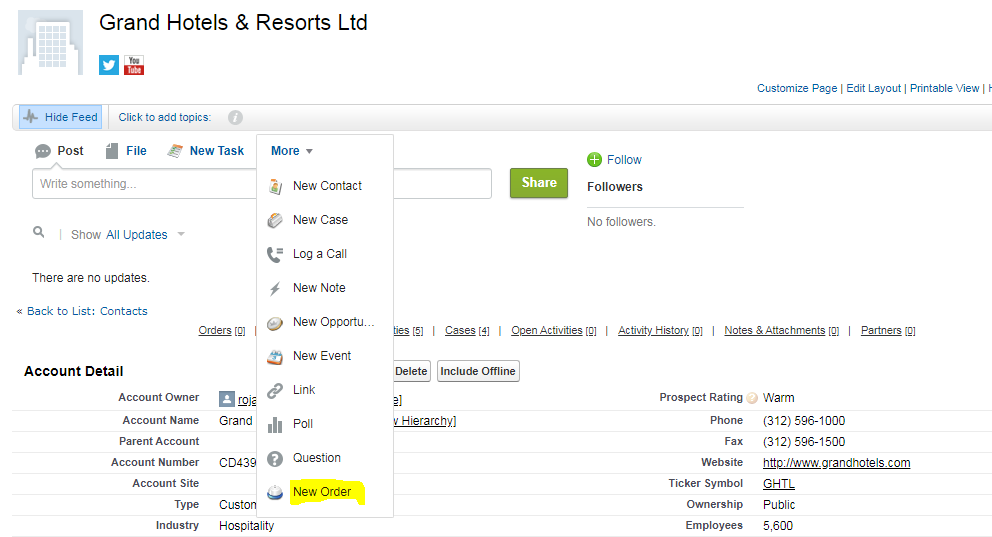Click the New Case icon in menu
The height and width of the screenshot is (537, 992).
tap(275, 220)
